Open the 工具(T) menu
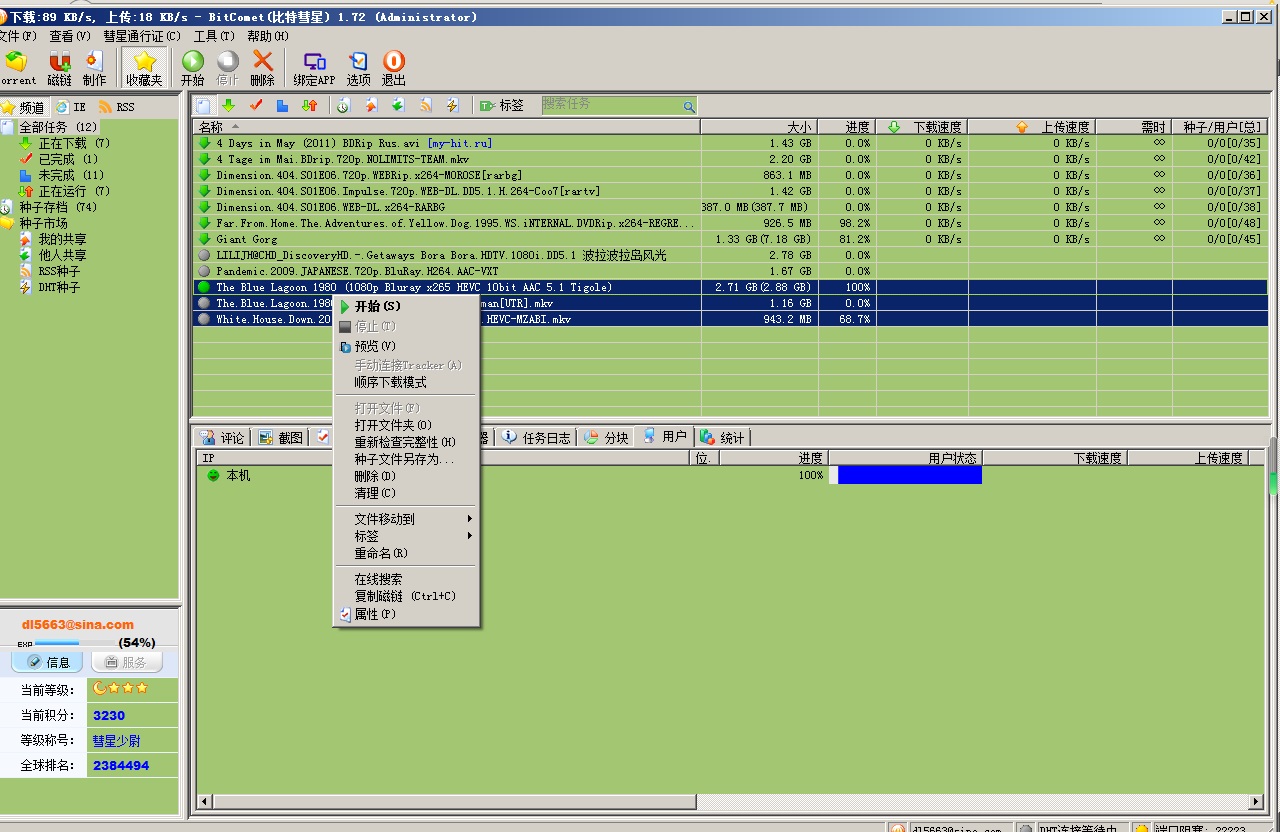 point(214,36)
